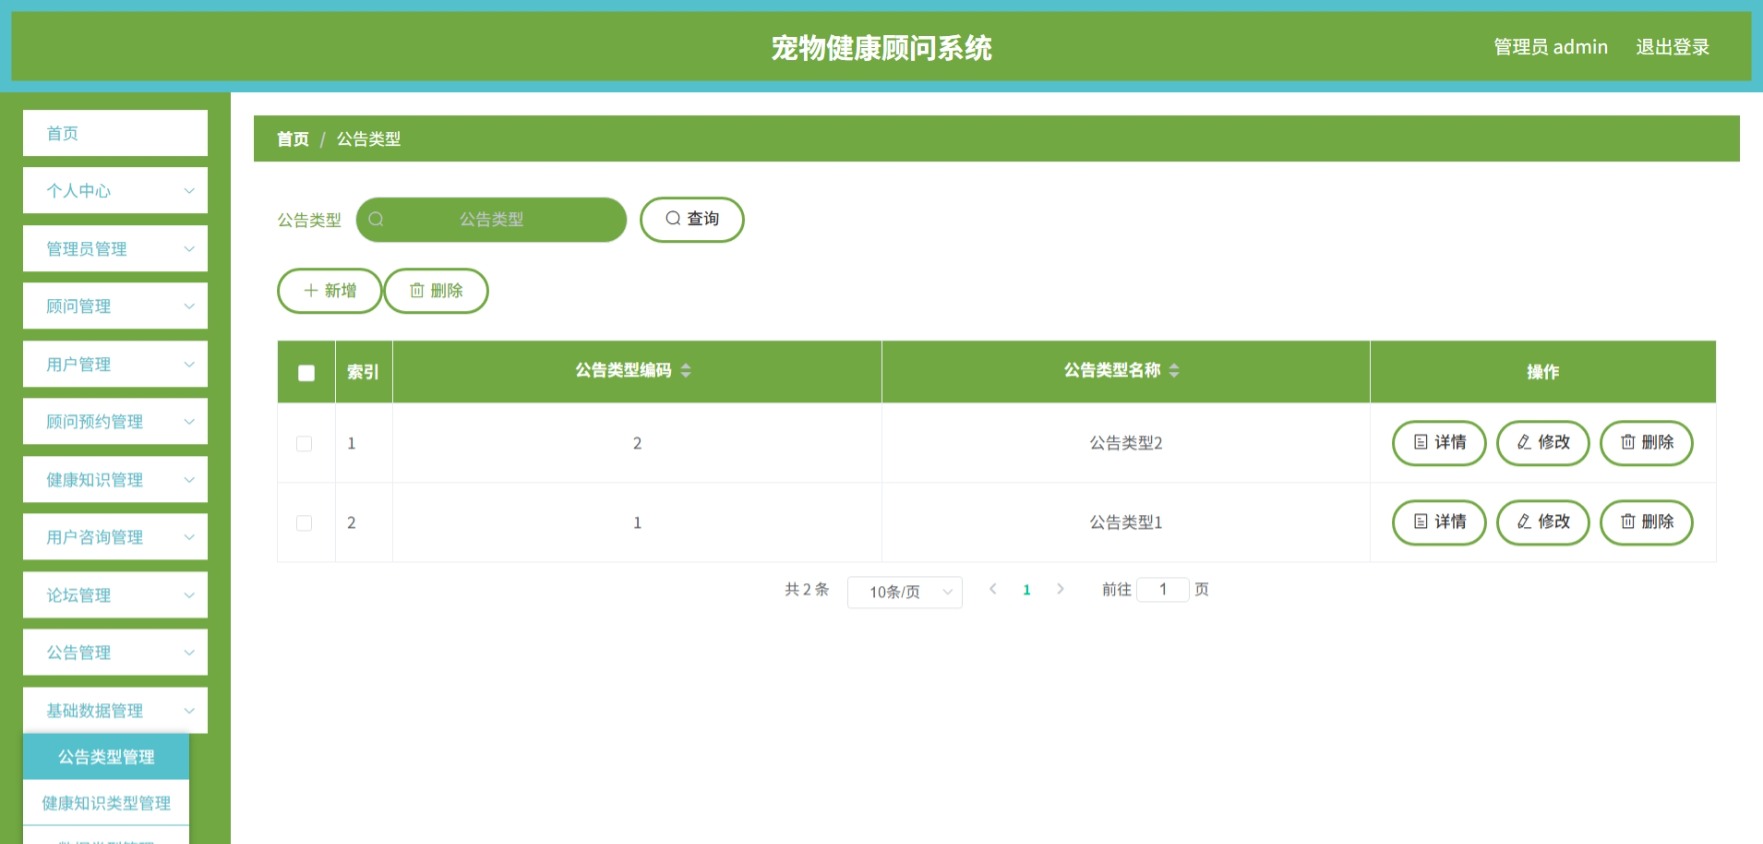
Task: Click the 新增 add button
Action: pyautogui.click(x=329, y=291)
